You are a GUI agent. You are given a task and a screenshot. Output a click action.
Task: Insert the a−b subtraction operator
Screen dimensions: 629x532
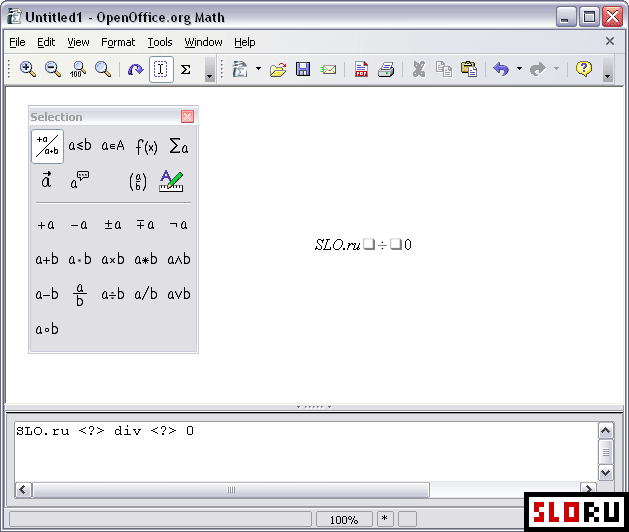point(47,294)
